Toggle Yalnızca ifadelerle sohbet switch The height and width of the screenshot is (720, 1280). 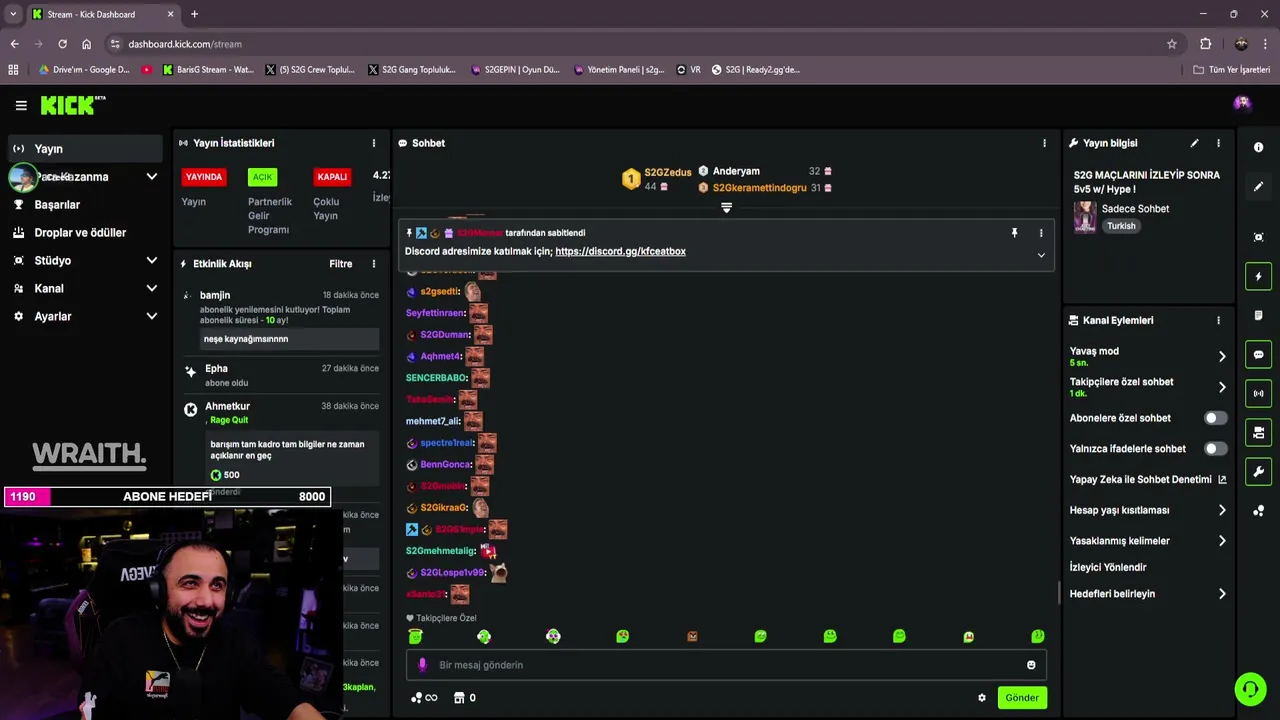(1215, 449)
